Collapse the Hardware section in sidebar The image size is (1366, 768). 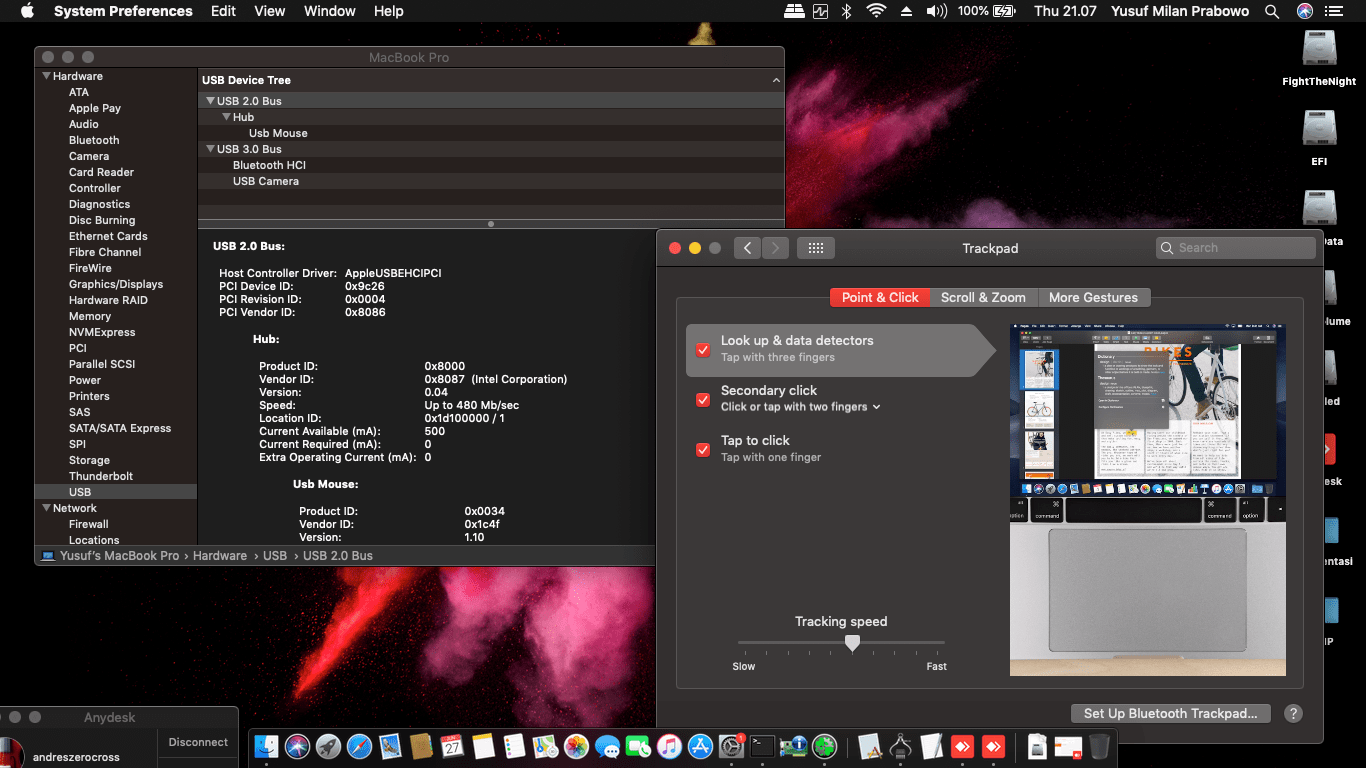46,76
